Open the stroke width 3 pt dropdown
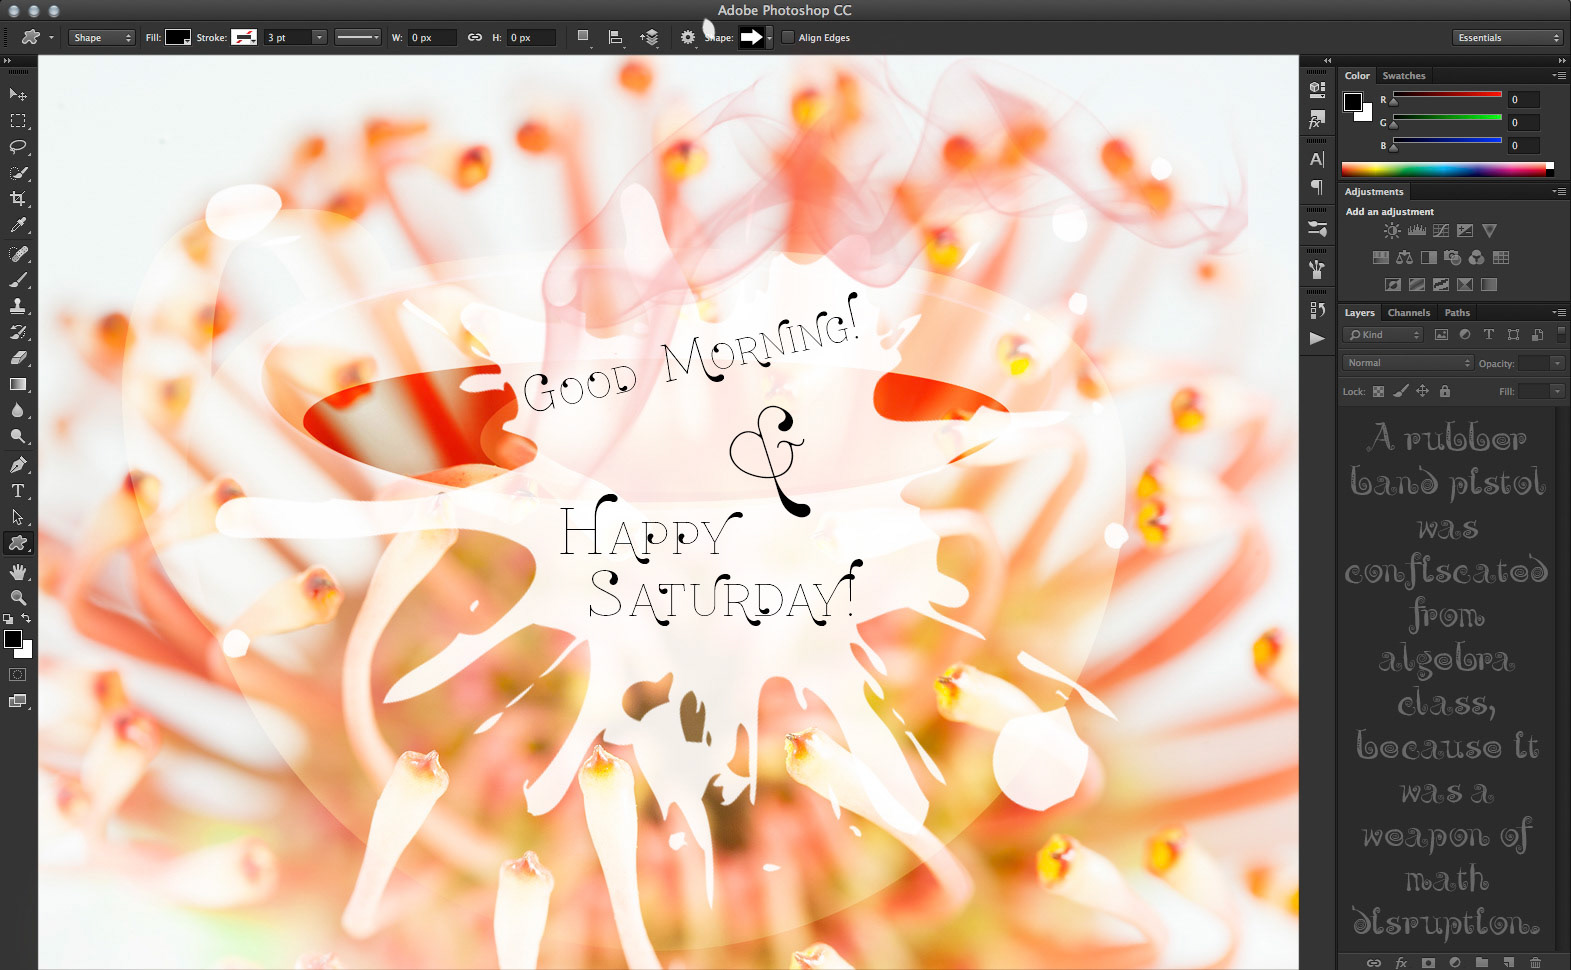The image size is (1571, 970). [x=319, y=38]
